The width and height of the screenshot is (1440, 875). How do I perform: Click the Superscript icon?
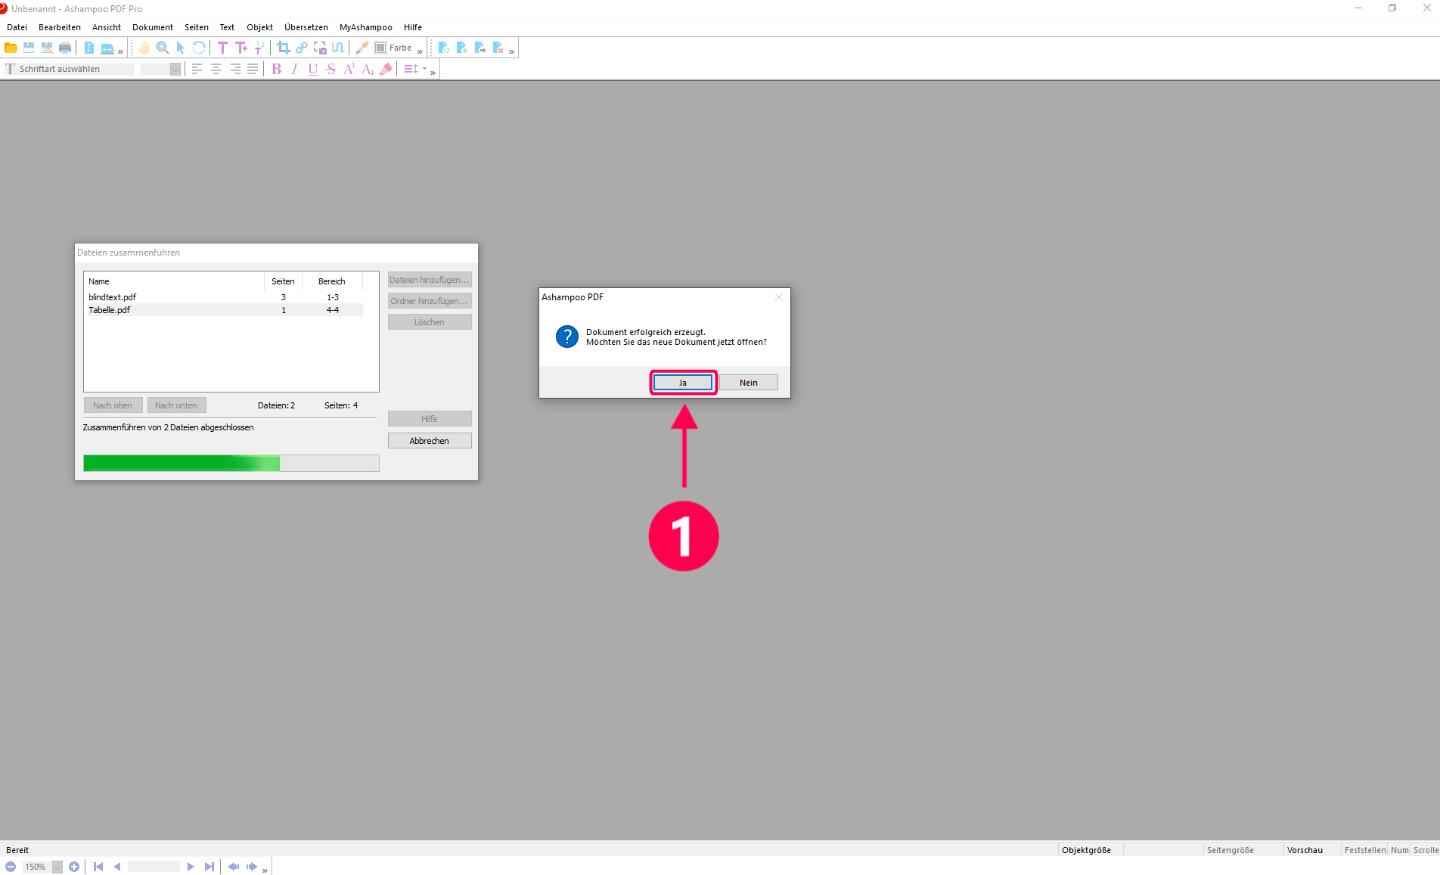pyautogui.click(x=349, y=69)
